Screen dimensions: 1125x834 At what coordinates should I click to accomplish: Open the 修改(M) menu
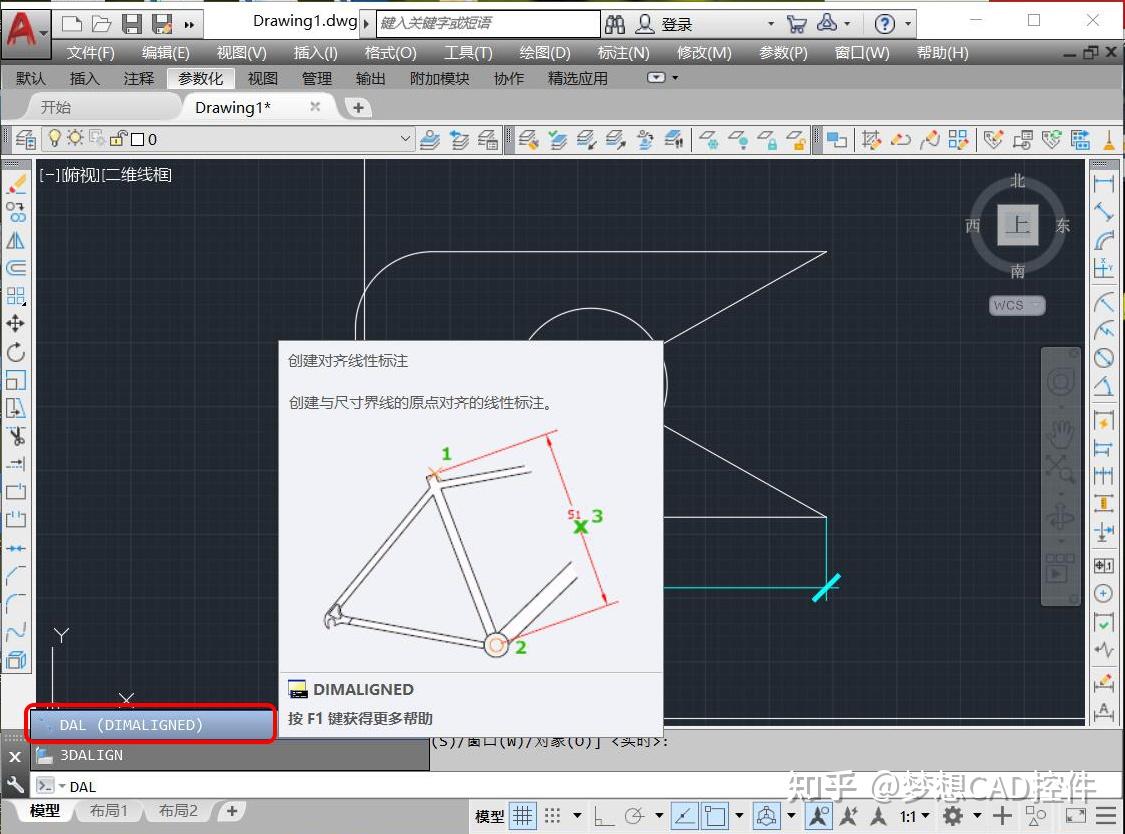click(704, 53)
